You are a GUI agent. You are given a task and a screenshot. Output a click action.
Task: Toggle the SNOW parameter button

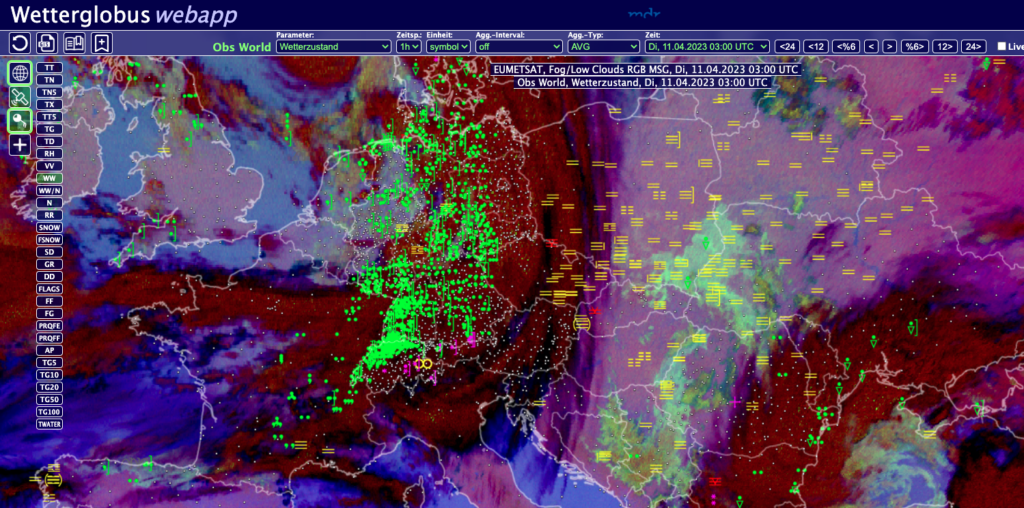[x=49, y=227]
